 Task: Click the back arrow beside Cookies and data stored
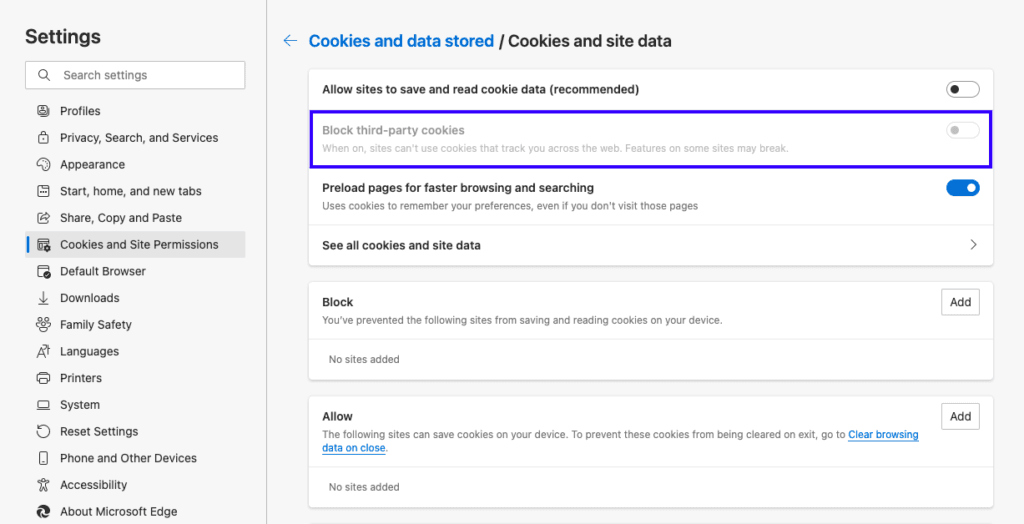290,41
